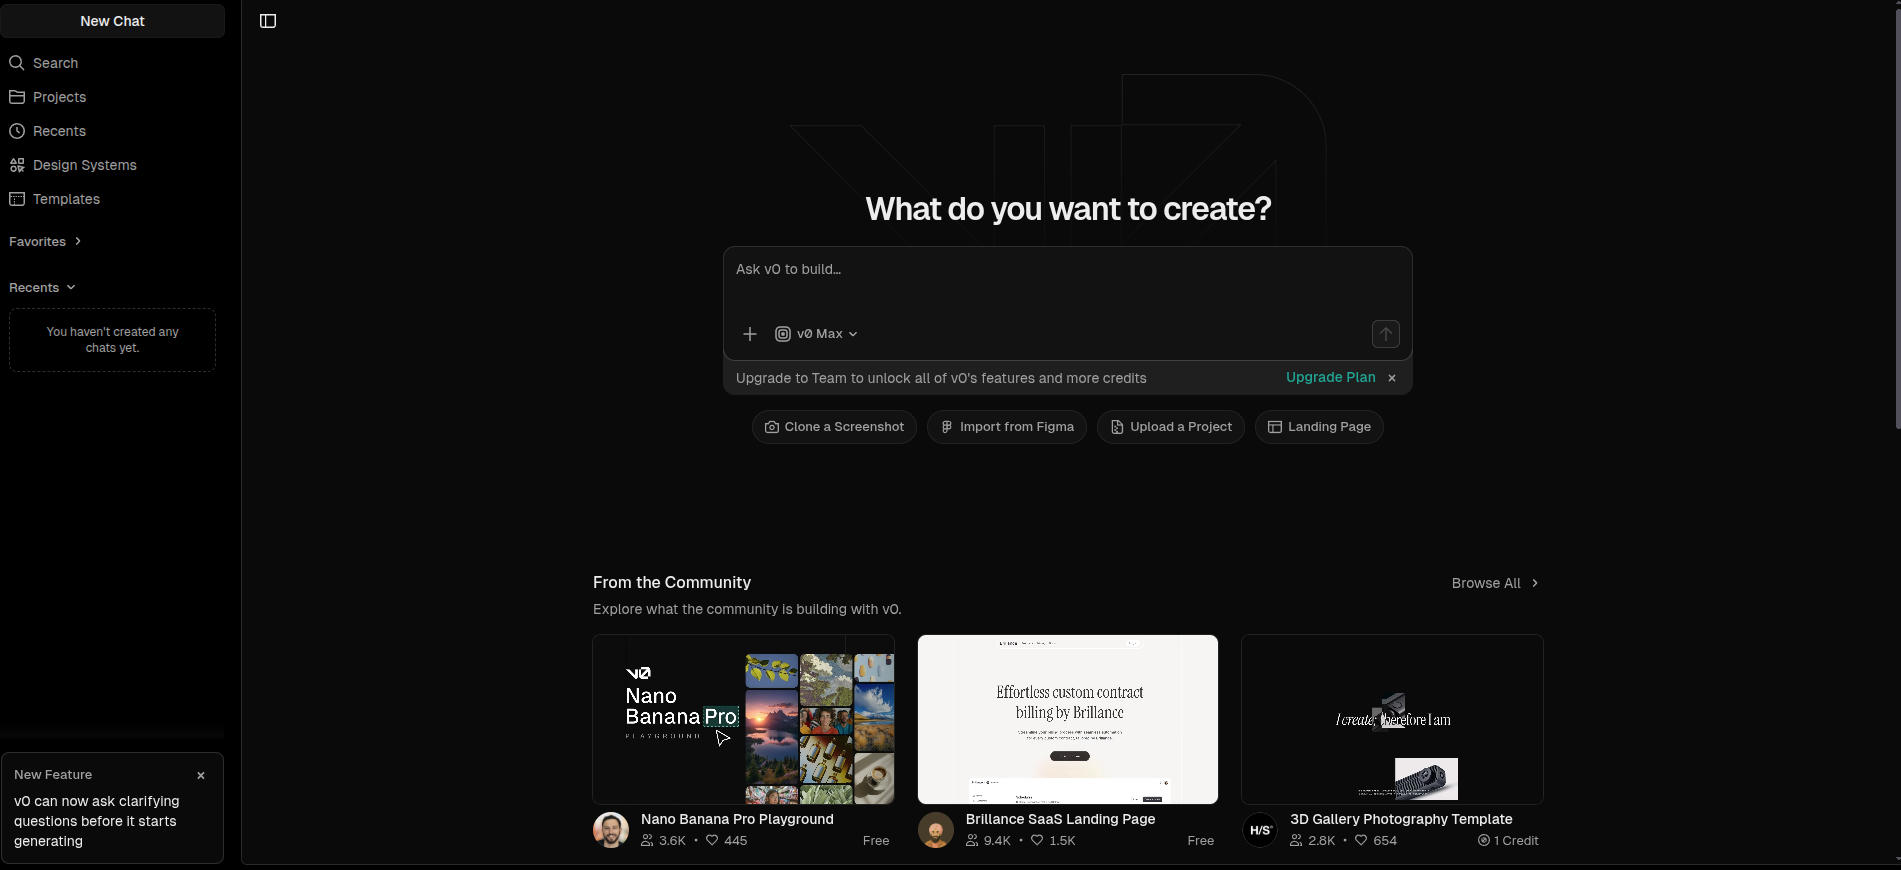Choose Import from Figma
Image resolution: width=1901 pixels, height=870 pixels.
1007,427
